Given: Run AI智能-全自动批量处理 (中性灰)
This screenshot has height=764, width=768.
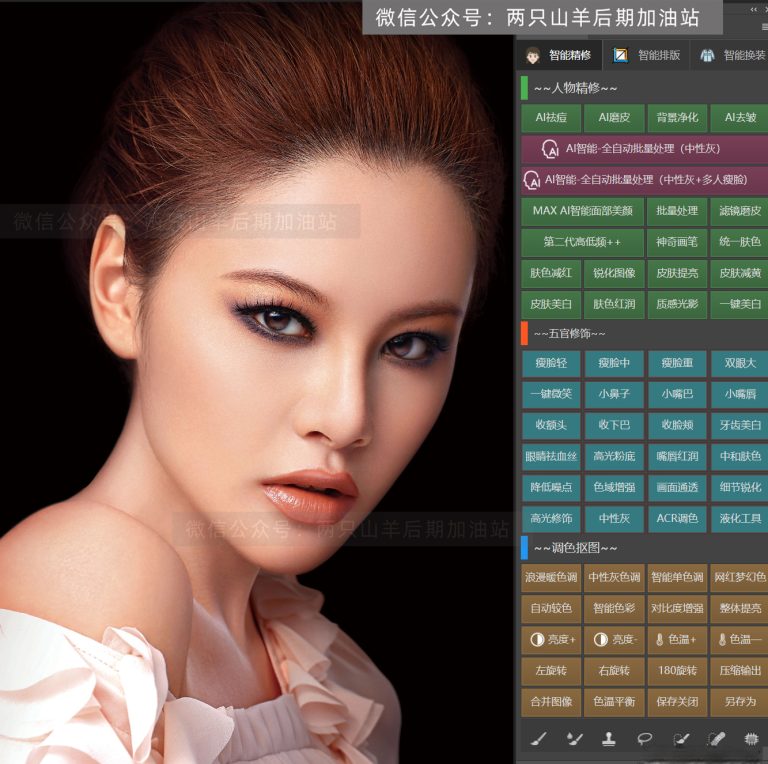Looking at the screenshot, I should coord(644,149).
